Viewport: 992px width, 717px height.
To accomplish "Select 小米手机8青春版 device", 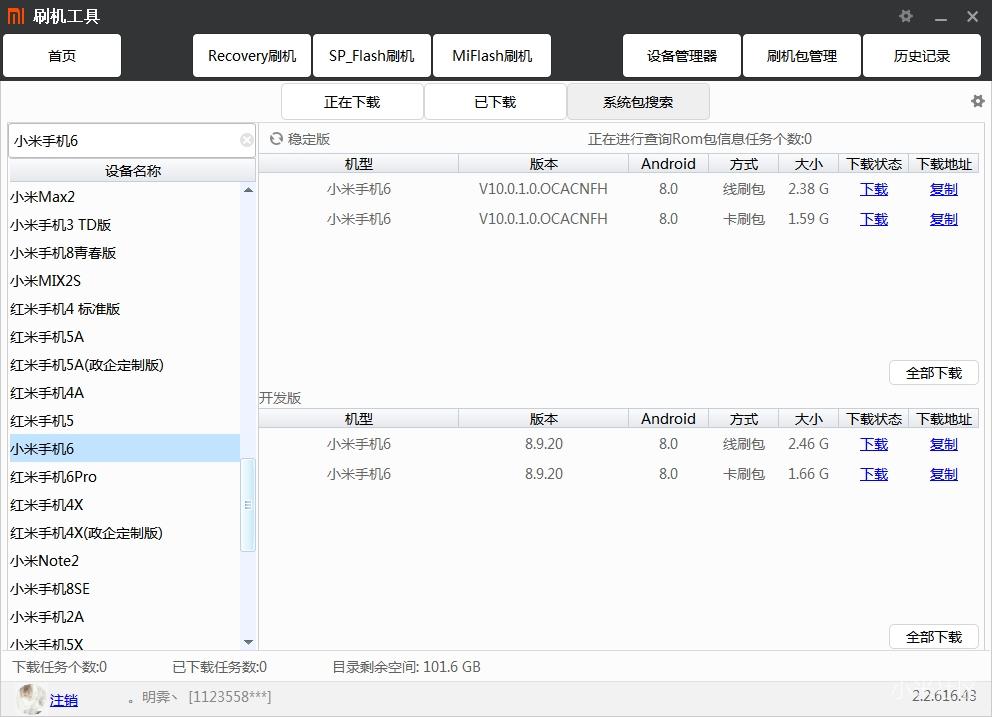I will point(124,253).
